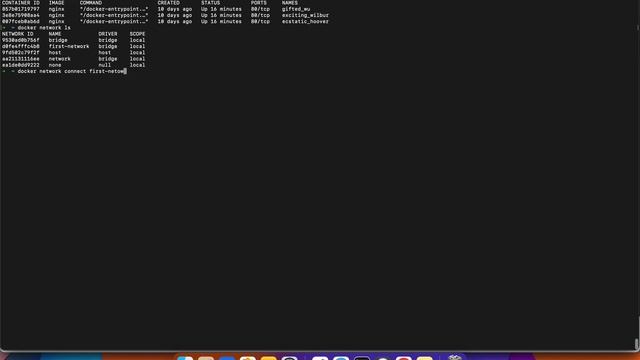
Task: Select container name ecstatic_hoover
Action: click(305, 21)
